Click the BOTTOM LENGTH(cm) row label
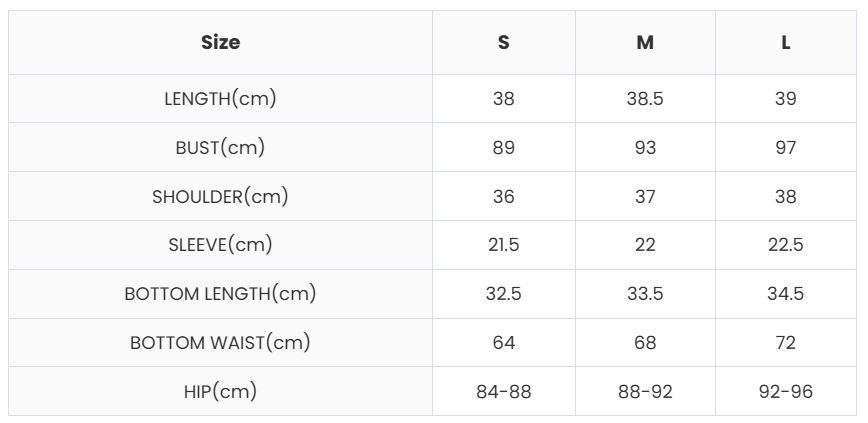The width and height of the screenshot is (868, 423). (220, 294)
